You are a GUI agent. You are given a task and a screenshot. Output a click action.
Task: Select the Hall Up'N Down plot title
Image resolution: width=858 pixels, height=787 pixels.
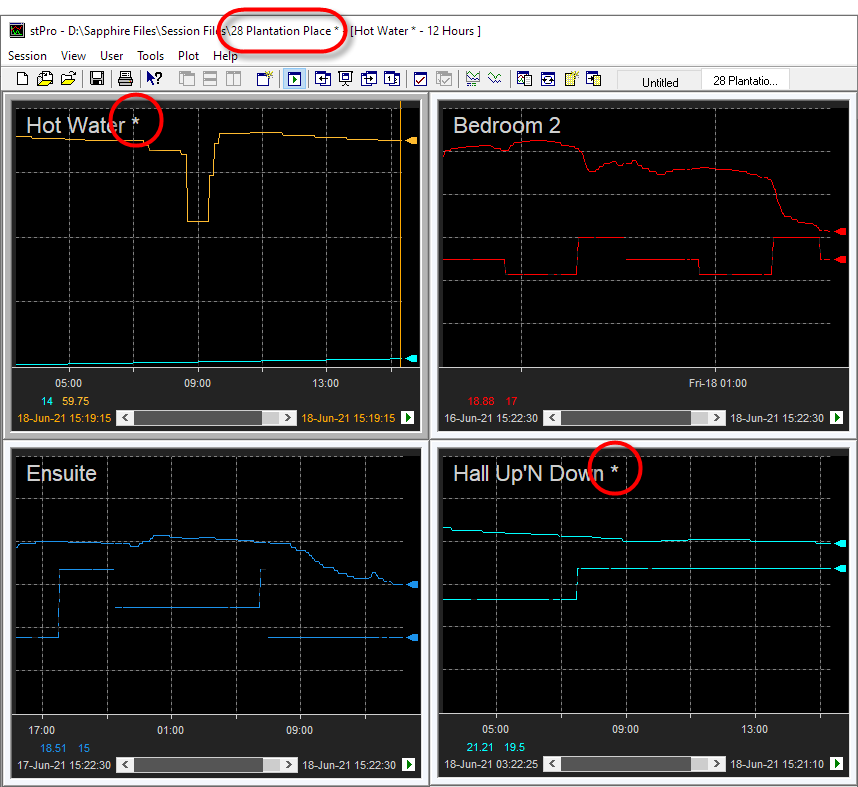click(536, 473)
